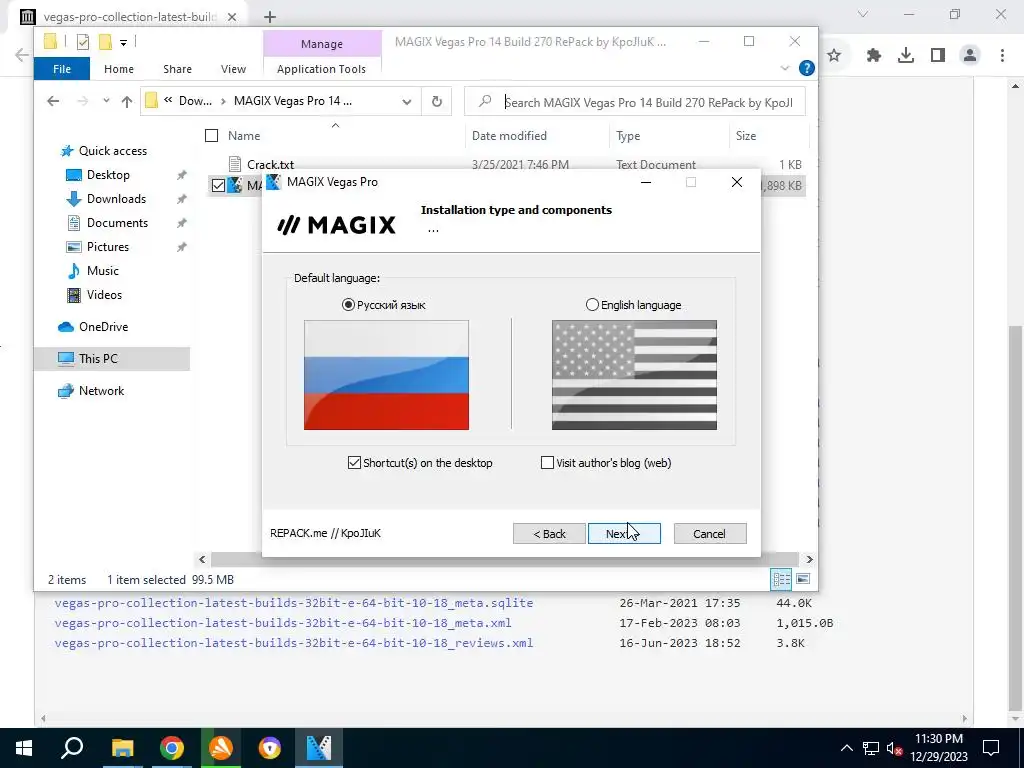Open Desktop in navigation pane
This screenshot has height=768, width=1024.
(x=108, y=175)
